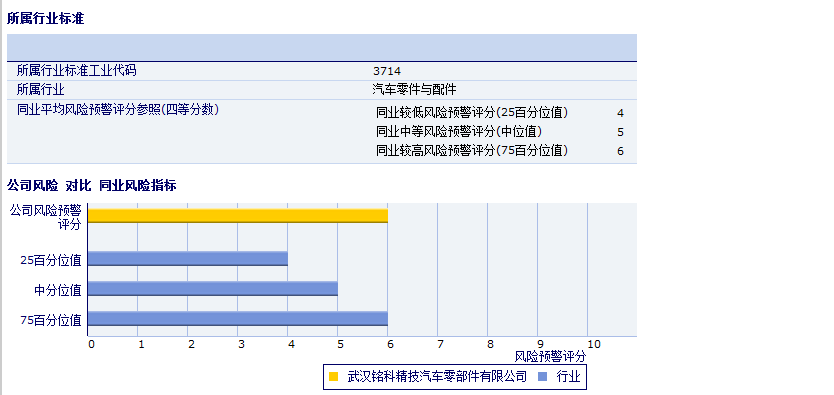Click the 所属行业标准 section heading
The width and height of the screenshot is (834, 395).
pyautogui.click(x=46, y=19)
